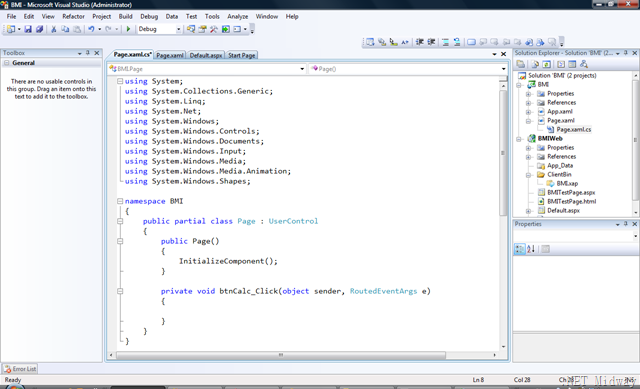Click the Properties object selector combo box
The image size is (640, 389).
[x=576, y=236]
